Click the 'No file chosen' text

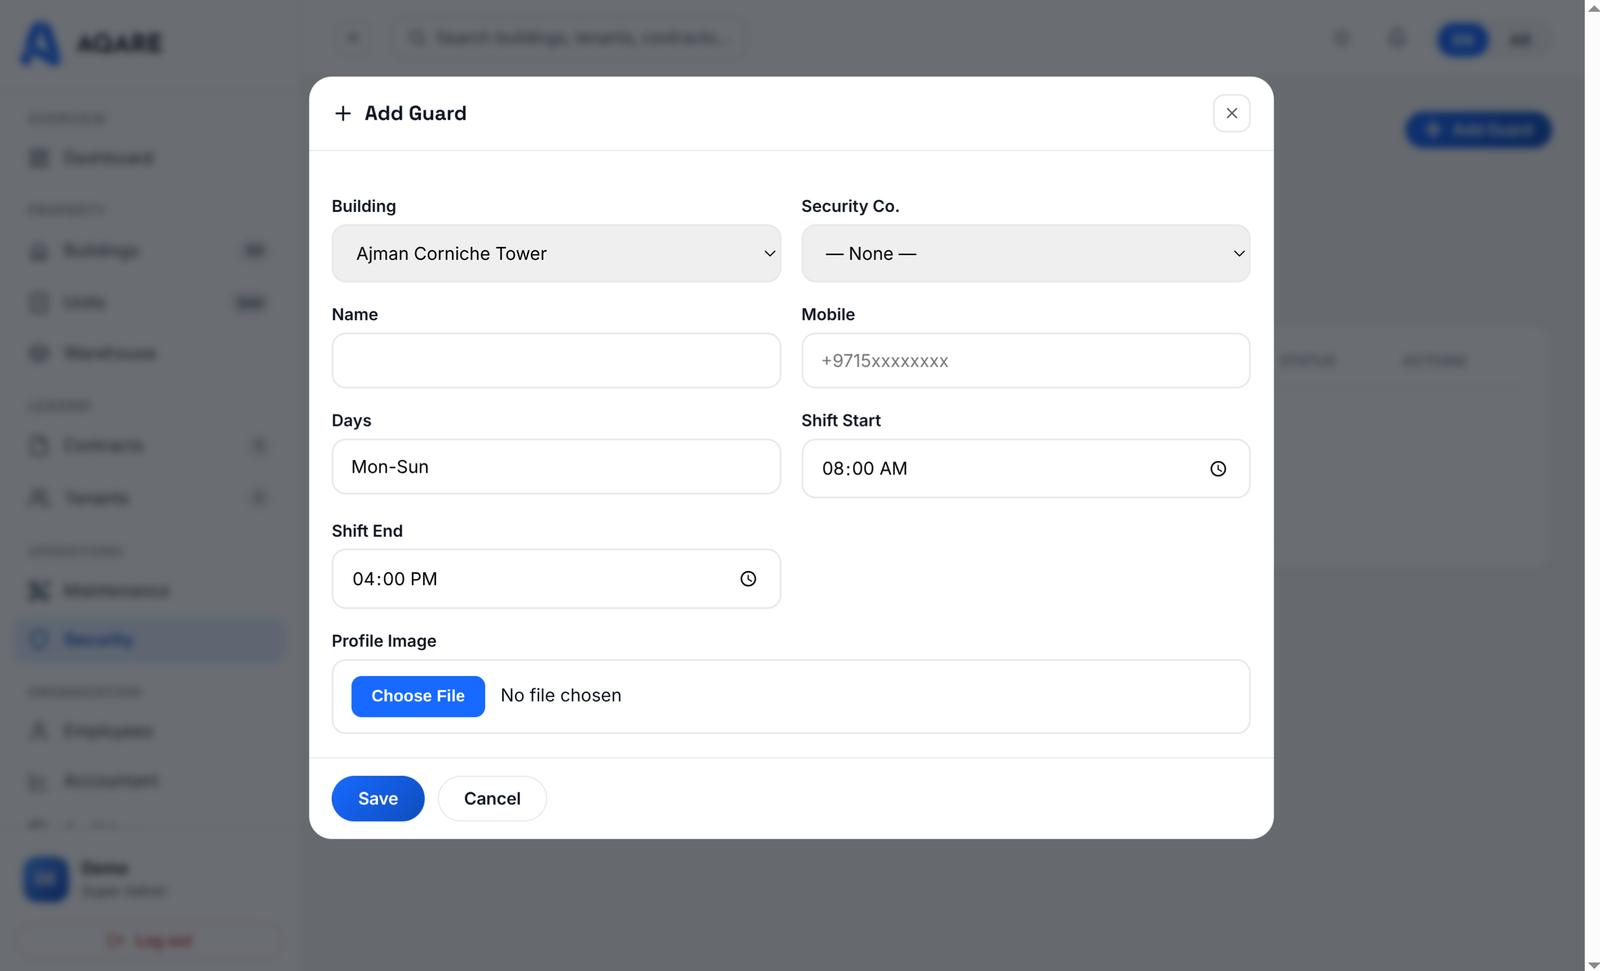tap(561, 696)
